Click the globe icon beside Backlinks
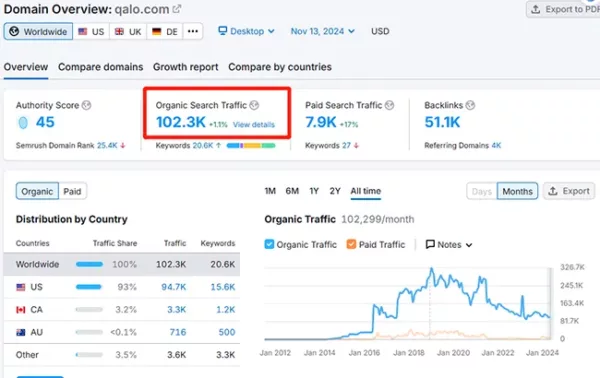Viewport: 600px width, 378px height. (x=470, y=105)
